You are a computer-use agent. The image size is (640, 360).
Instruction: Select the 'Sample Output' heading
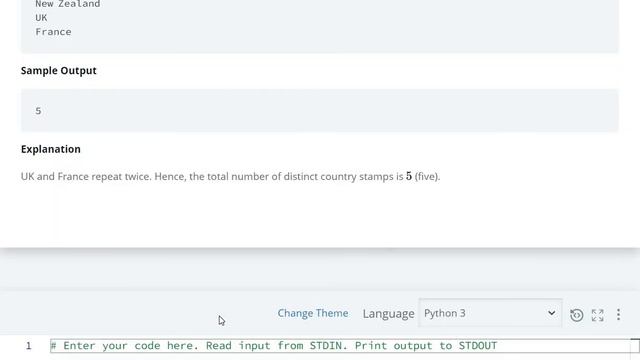pos(59,71)
